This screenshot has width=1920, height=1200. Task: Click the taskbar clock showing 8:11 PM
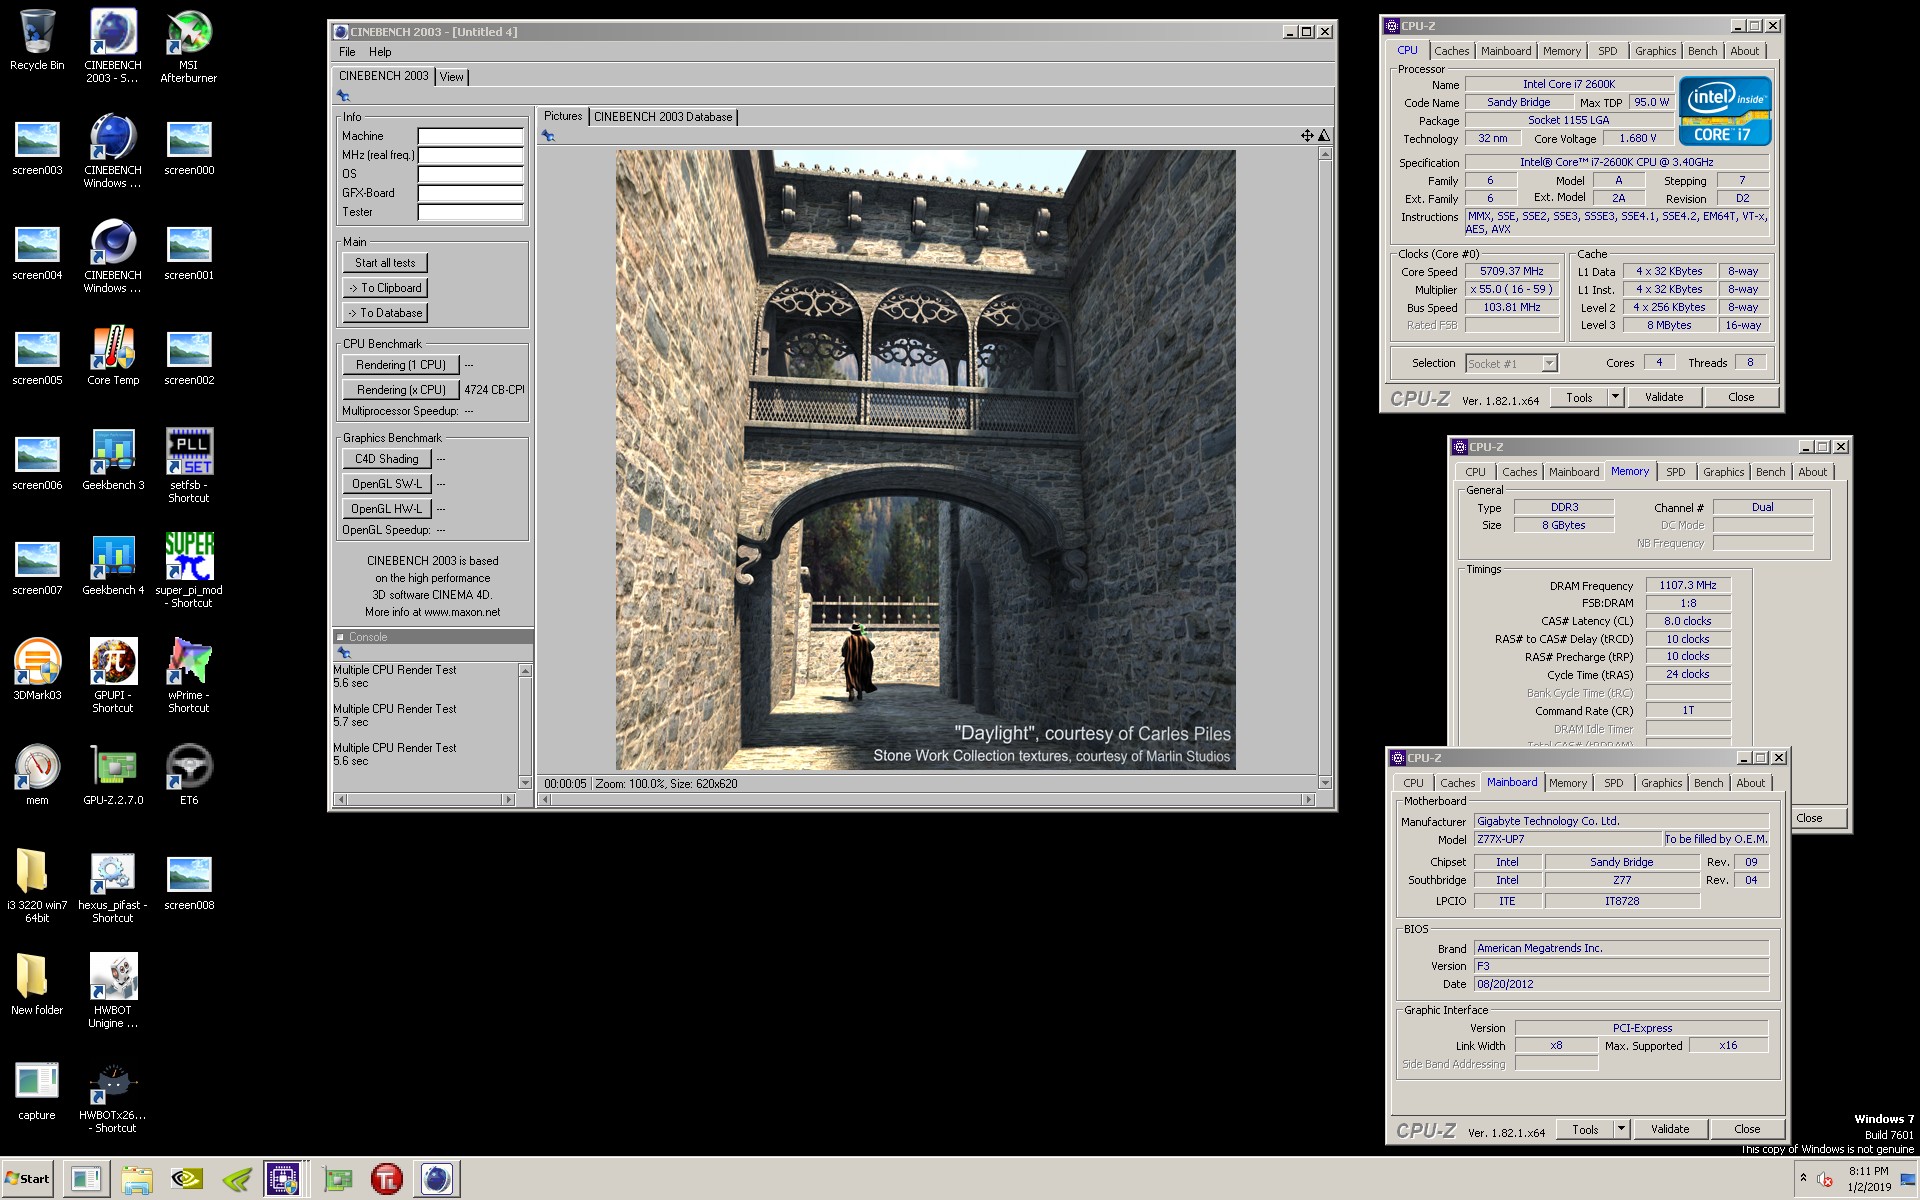coord(1868,1179)
